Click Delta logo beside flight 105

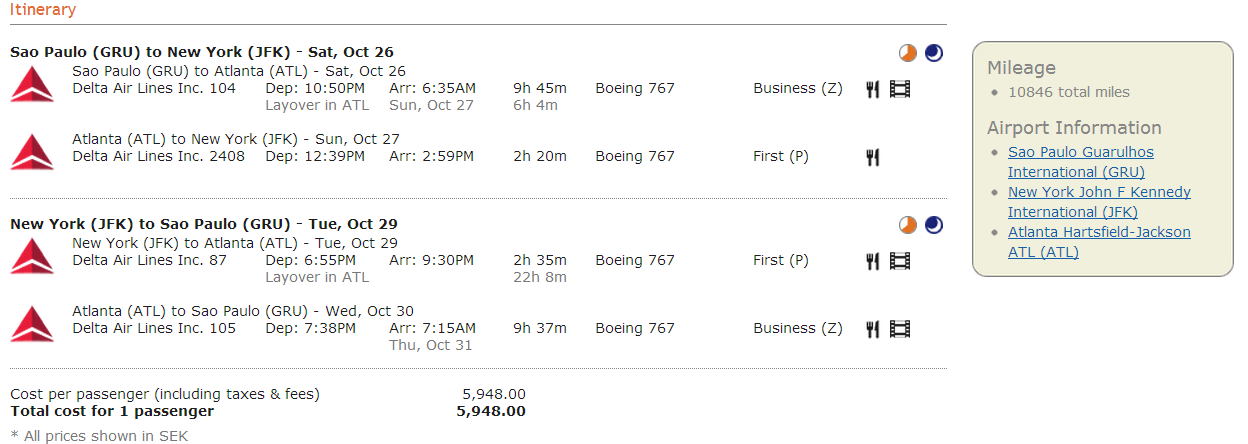32,323
